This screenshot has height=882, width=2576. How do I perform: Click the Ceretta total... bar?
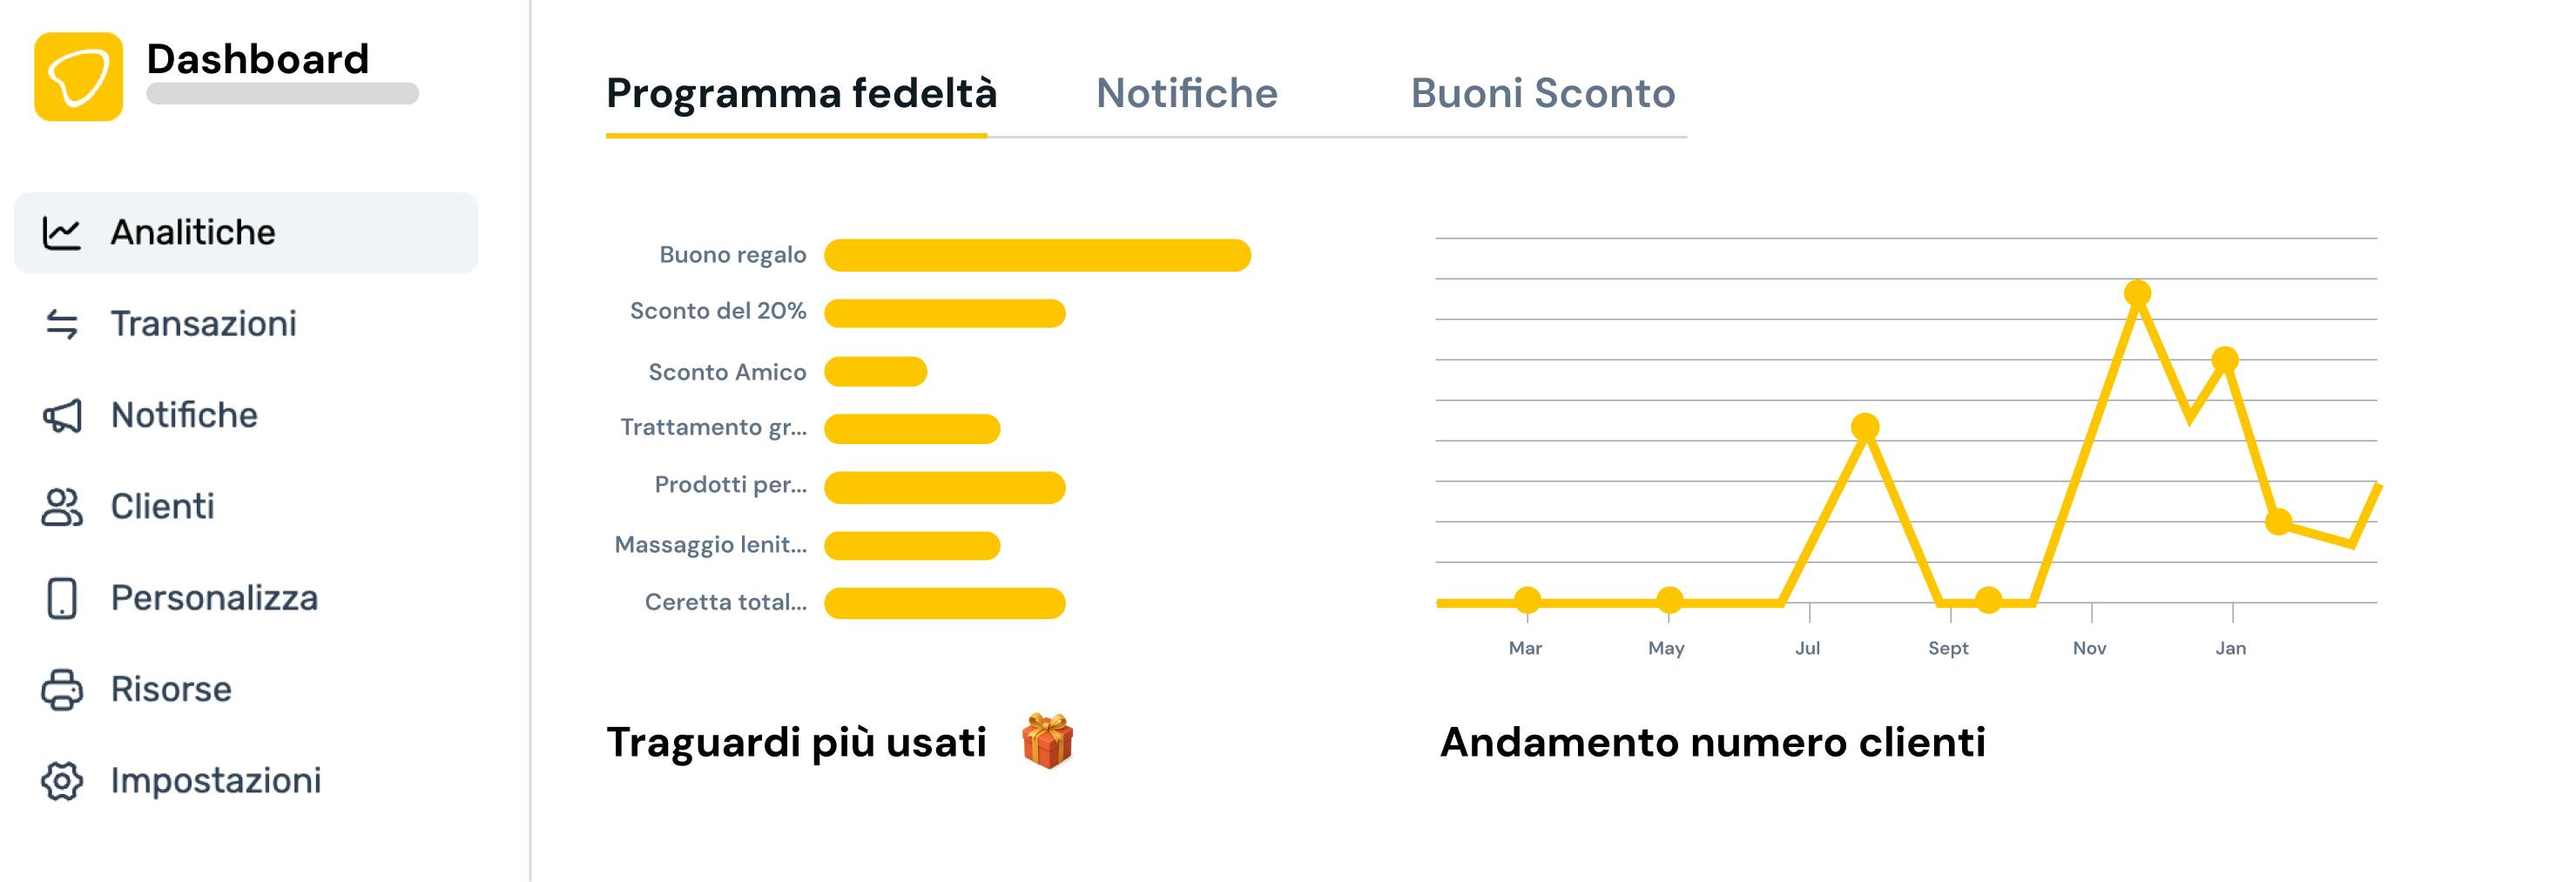944,603
